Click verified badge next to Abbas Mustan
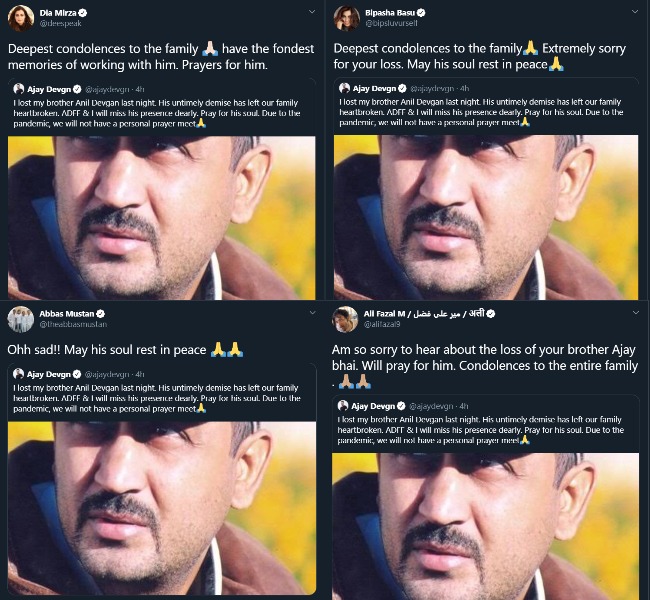The width and height of the screenshot is (650, 600). click(x=100, y=313)
